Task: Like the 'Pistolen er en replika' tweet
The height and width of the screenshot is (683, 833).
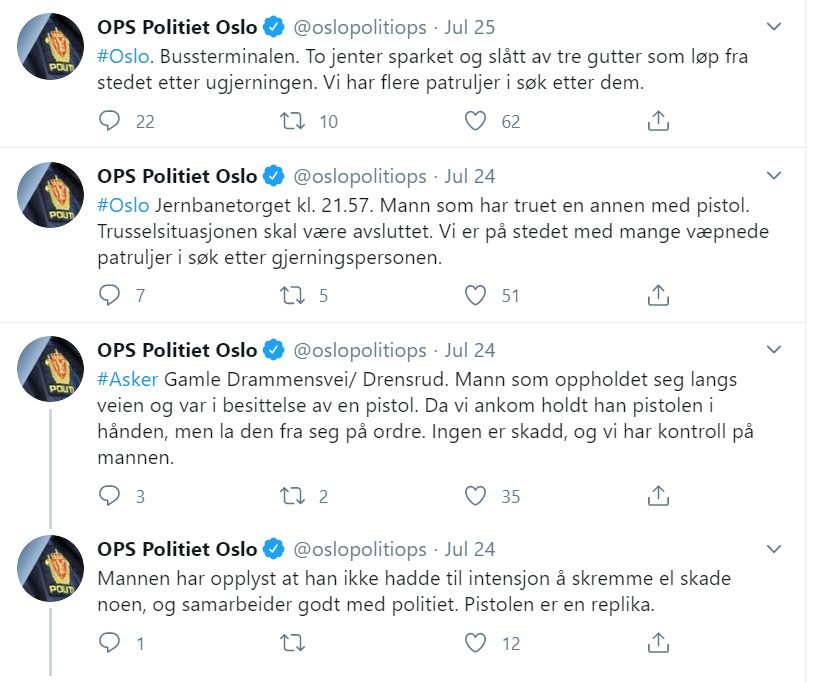Action: click(477, 643)
